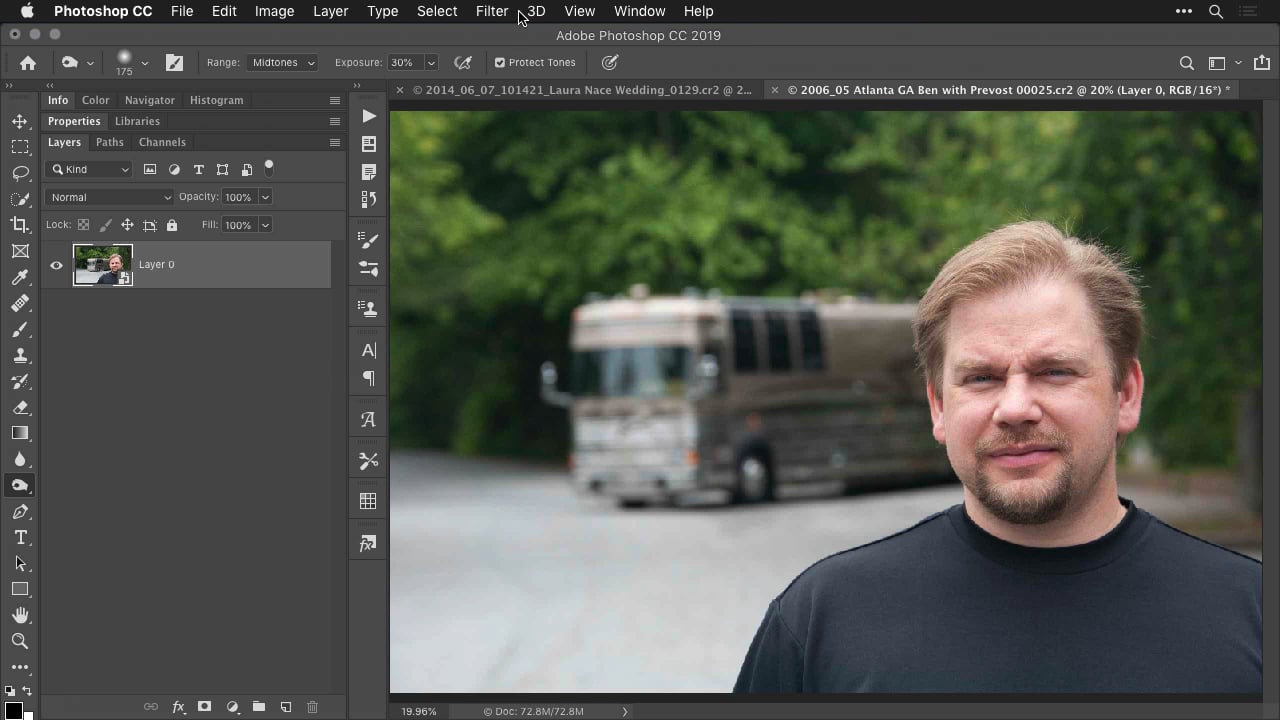Select the History Brush tool

coord(20,381)
